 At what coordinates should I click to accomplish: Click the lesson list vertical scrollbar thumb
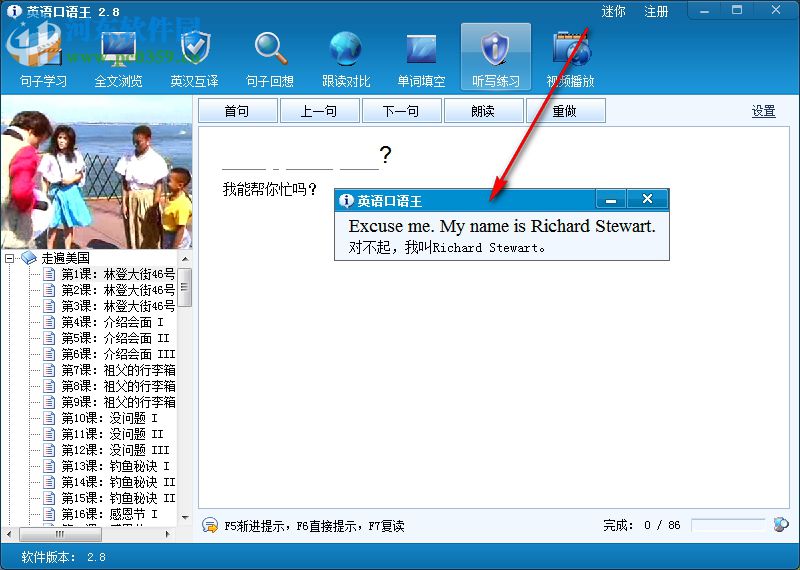(185, 287)
